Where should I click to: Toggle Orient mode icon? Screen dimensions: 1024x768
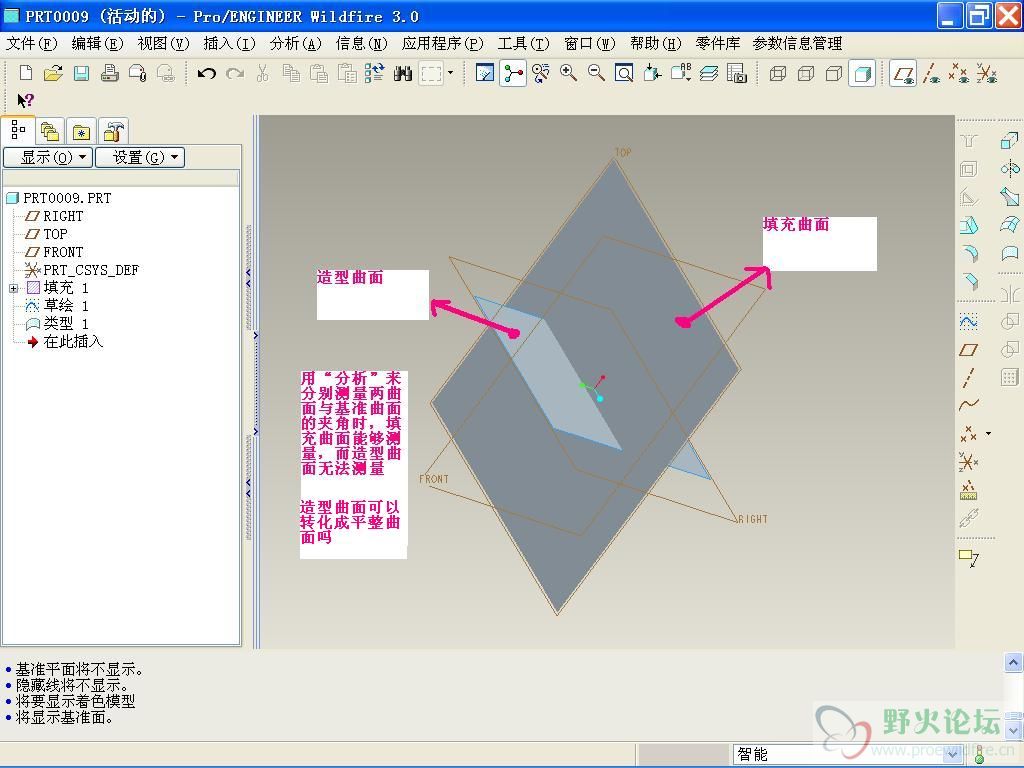pos(541,73)
